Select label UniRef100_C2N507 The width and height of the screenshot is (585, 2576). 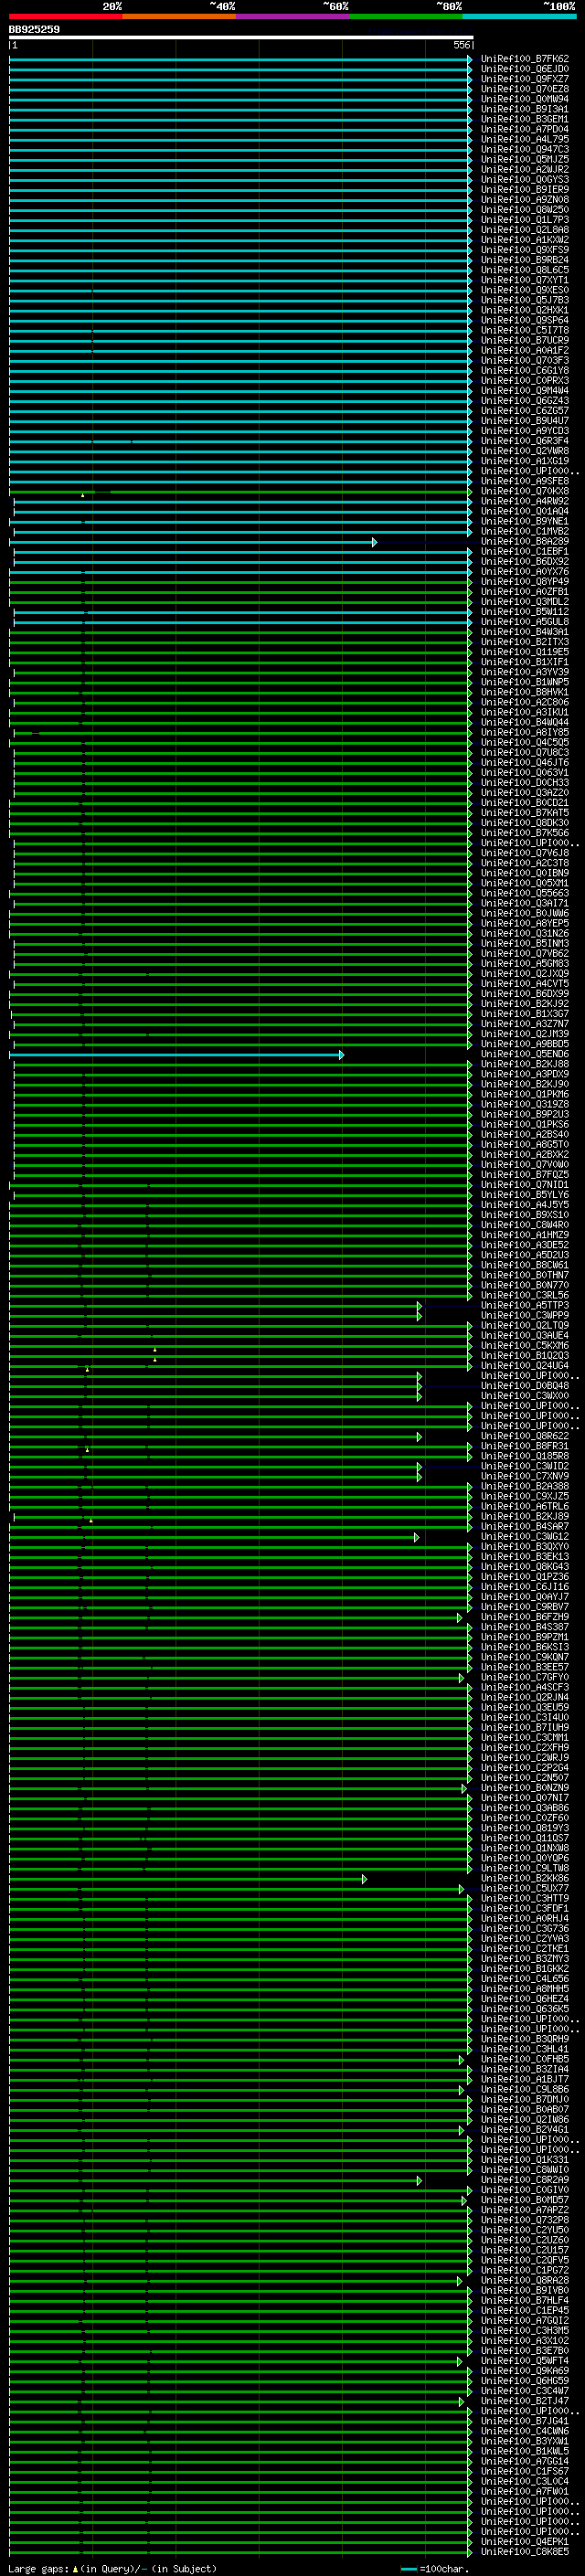pos(525,1778)
